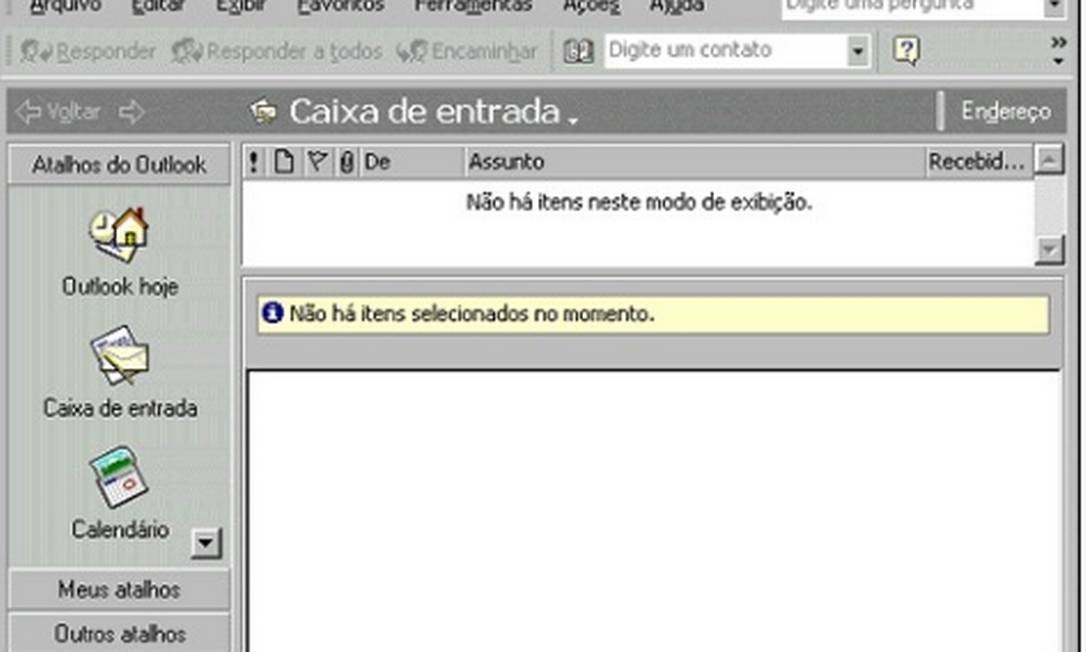Expand the Digite um contato combo box
This screenshot has height=652, width=1086.
point(858,49)
